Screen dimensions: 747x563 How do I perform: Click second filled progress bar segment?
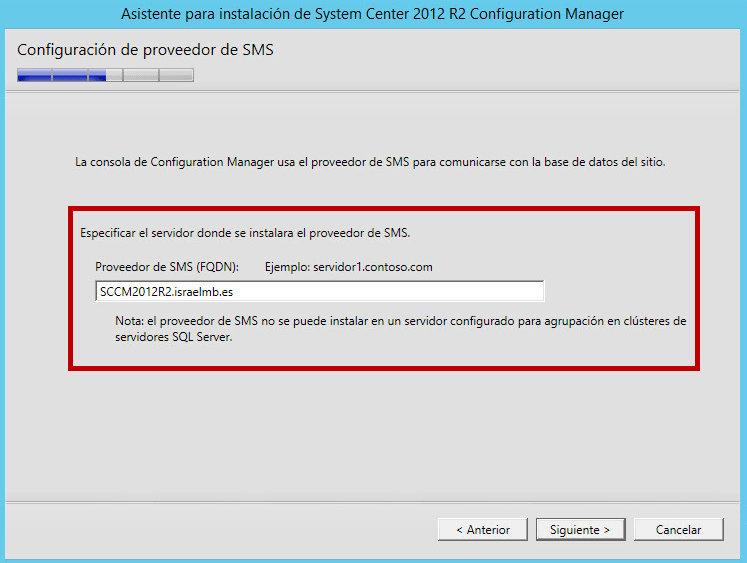pyautogui.click(x=70, y=75)
